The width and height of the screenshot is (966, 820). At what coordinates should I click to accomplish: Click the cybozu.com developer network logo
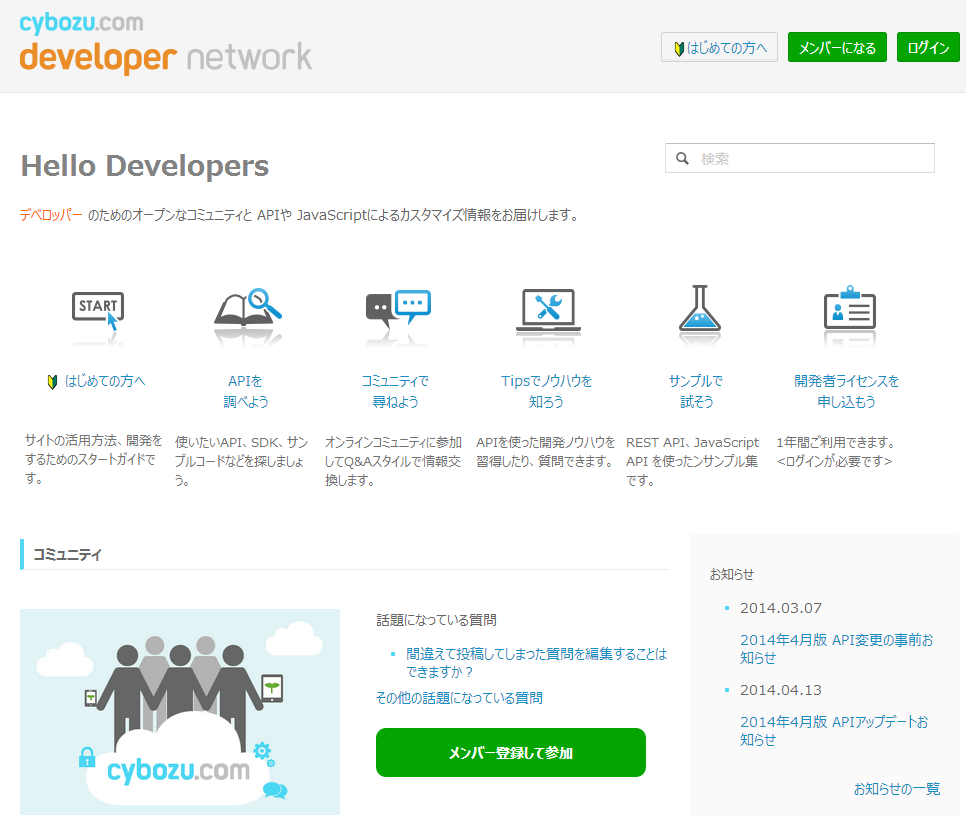[x=166, y=43]
